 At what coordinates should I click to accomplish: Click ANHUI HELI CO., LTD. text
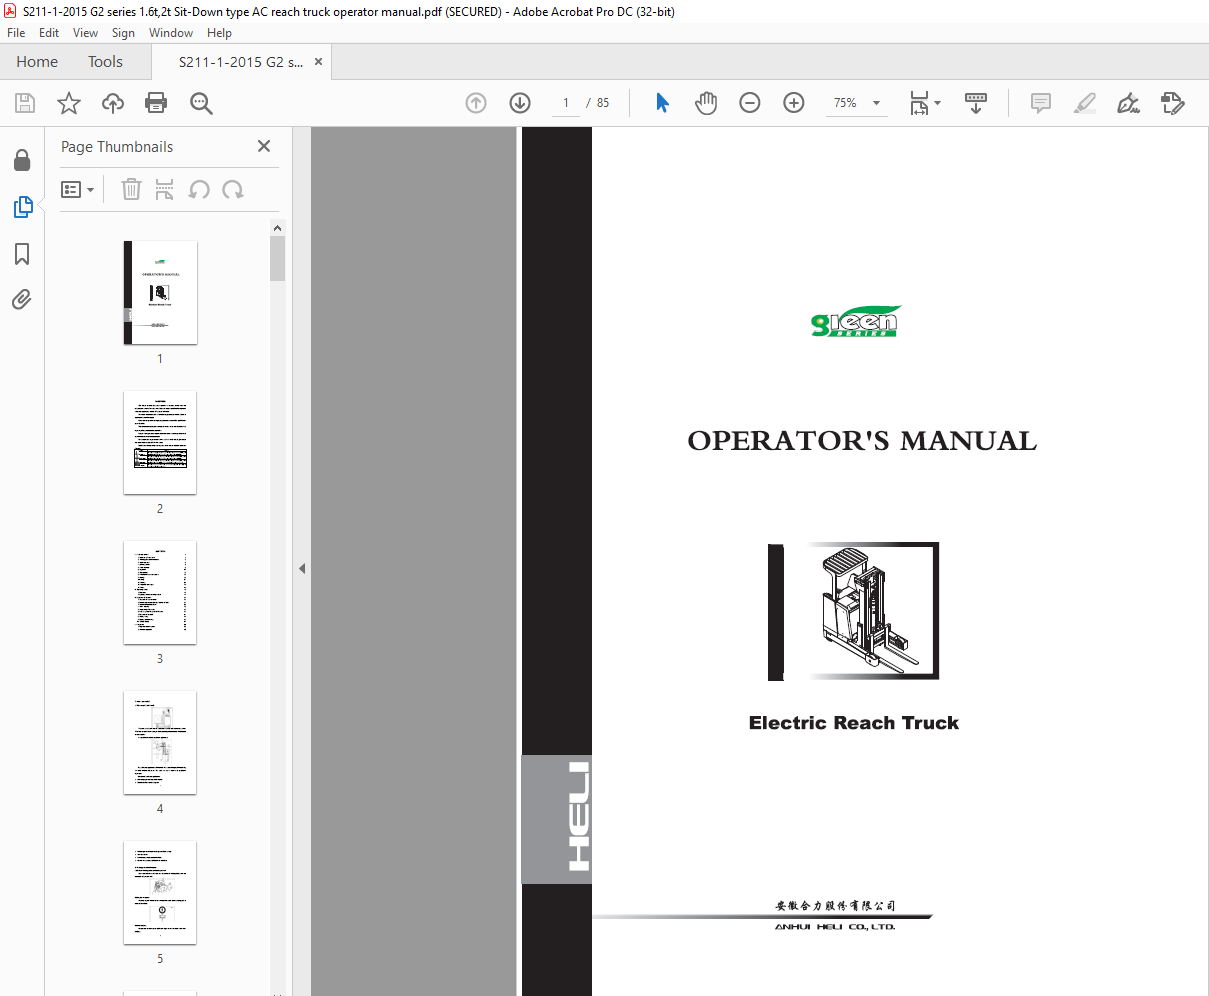(835, 927)
